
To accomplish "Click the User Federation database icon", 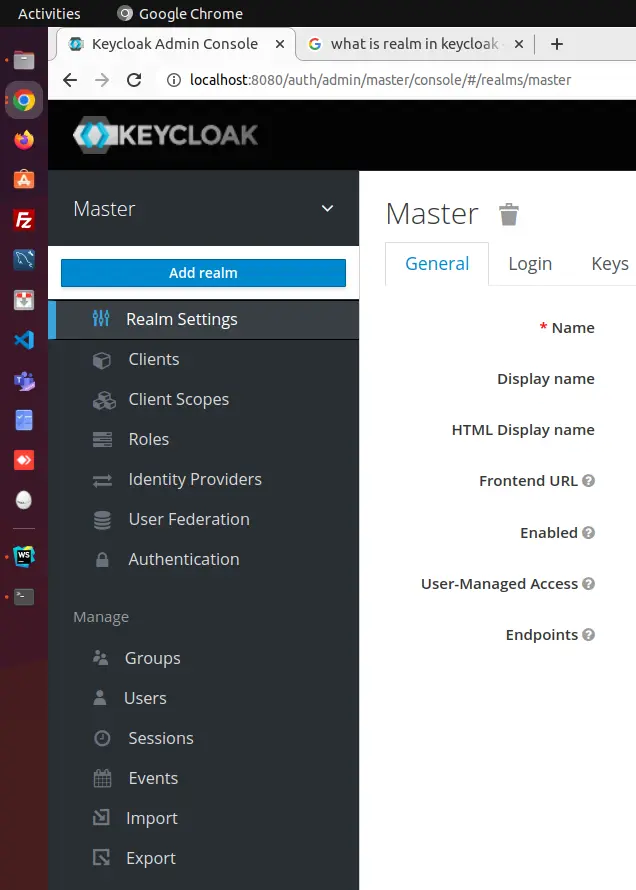I will [102, 520].
